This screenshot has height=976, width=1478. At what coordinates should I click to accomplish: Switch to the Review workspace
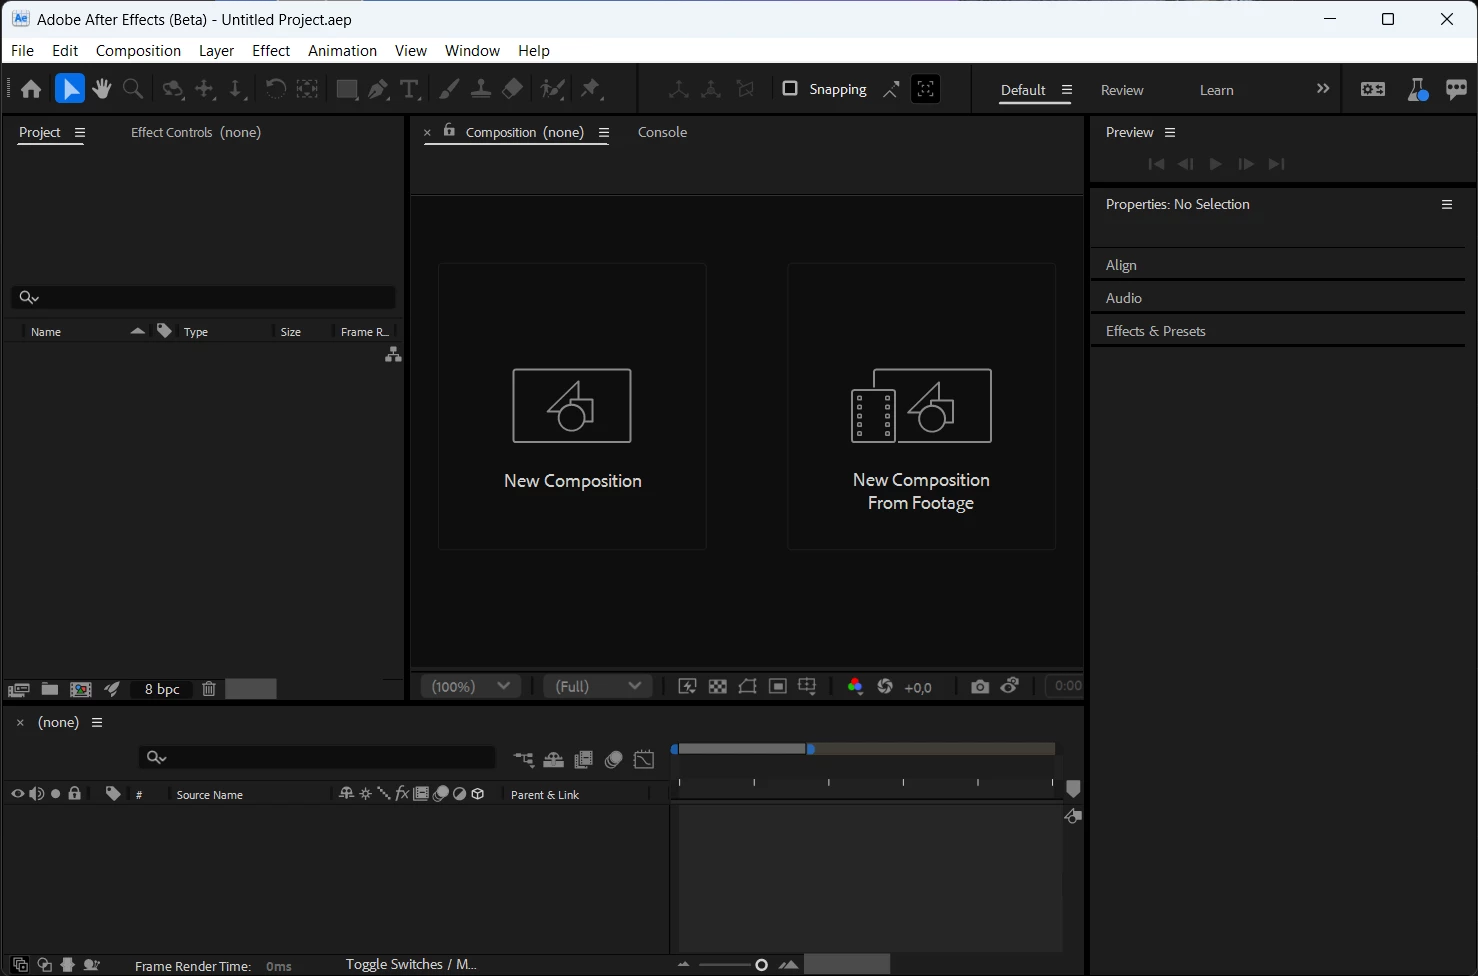tap(1122, 90)
